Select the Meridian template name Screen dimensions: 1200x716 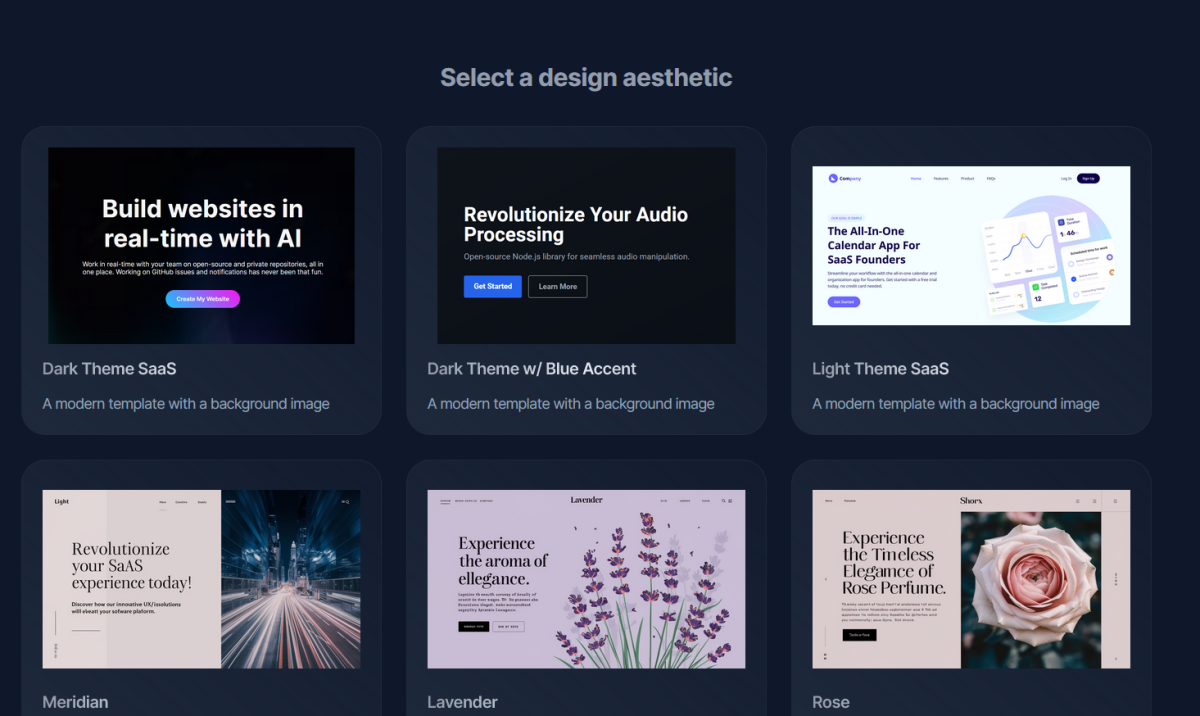click(75, 702)
